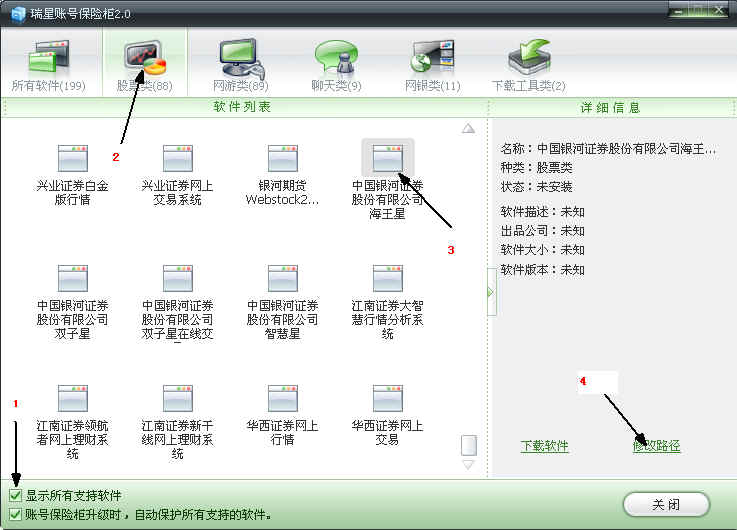Click the 瑞星账号保险柜 title bar logo
Image resolution: width=737 pixels, height=530 pixels.
pos(18,14)
